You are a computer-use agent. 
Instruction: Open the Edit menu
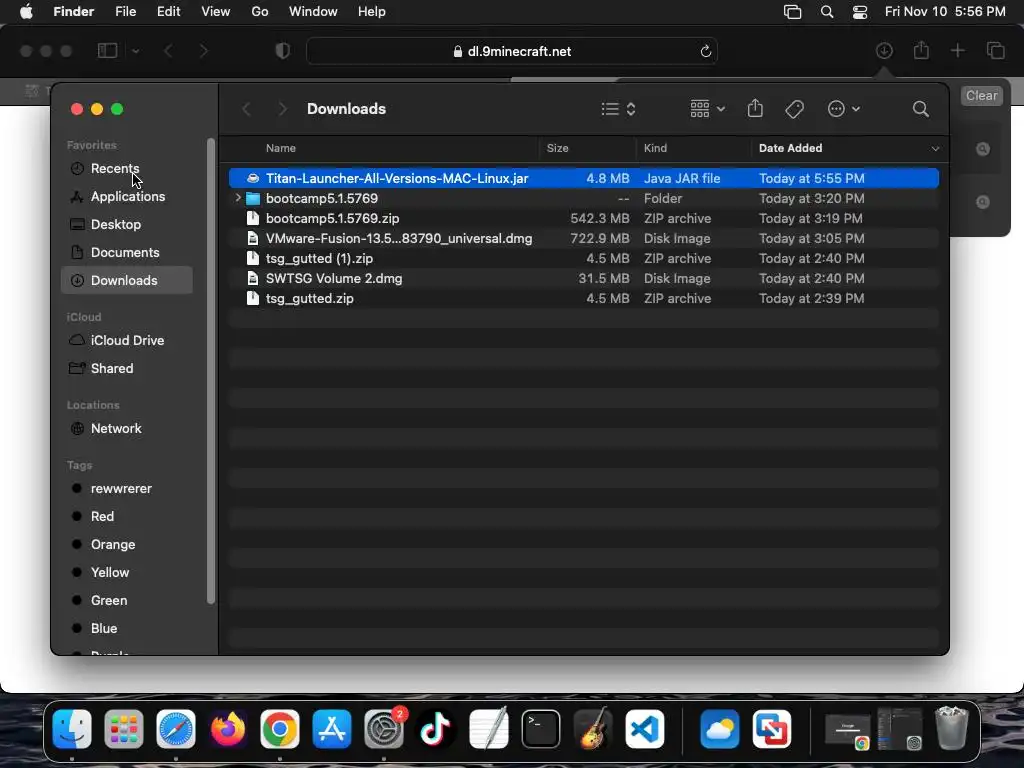[x=168, y=12]
